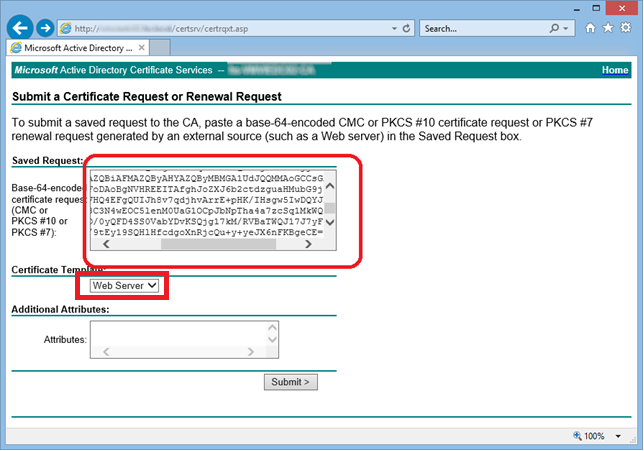Screen dimensions: 644x451
Task: Click the browser Forward arrow button
Action: pos(45,28)
